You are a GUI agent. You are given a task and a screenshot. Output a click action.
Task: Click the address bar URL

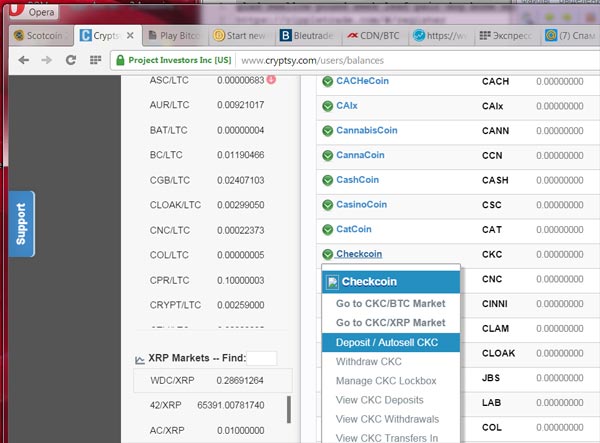click(312, 60)
